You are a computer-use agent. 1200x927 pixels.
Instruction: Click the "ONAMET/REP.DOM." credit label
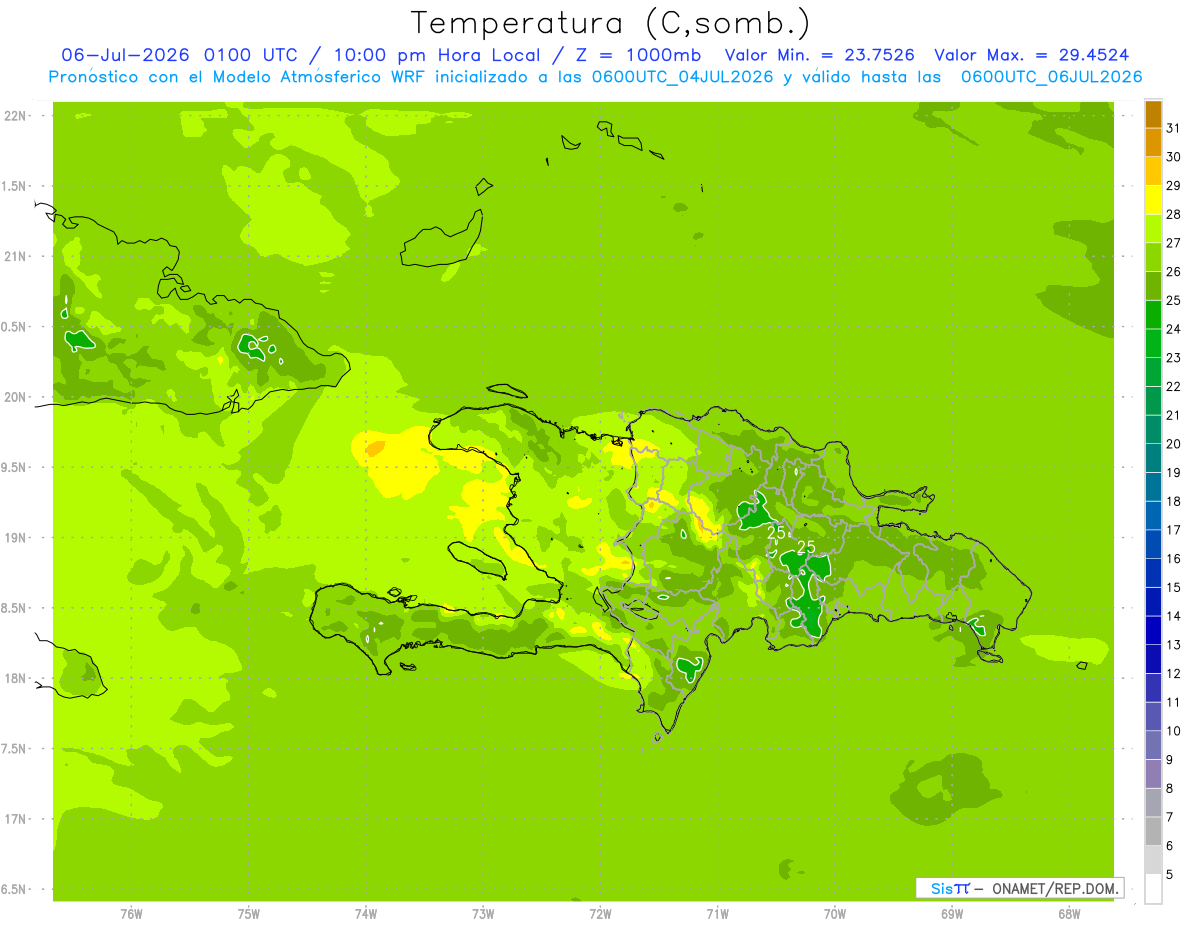pyautogui.click(x=1056, y=888)
